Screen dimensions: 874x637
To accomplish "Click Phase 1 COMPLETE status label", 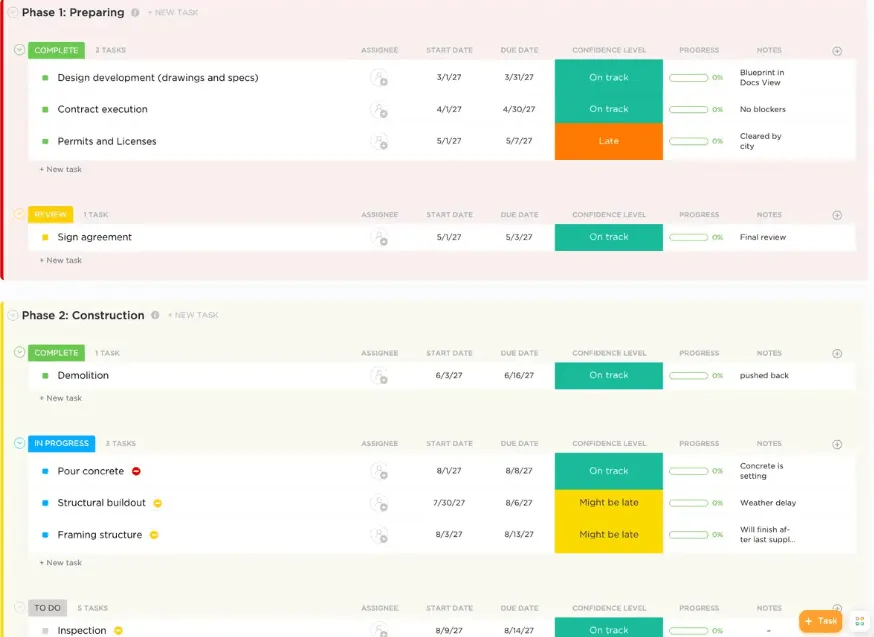I will tap(56, 50).
